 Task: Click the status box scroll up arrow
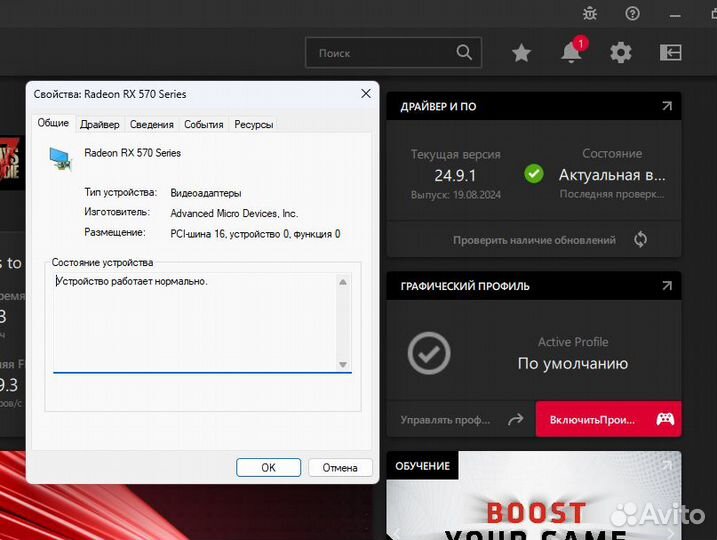[343, 283]
